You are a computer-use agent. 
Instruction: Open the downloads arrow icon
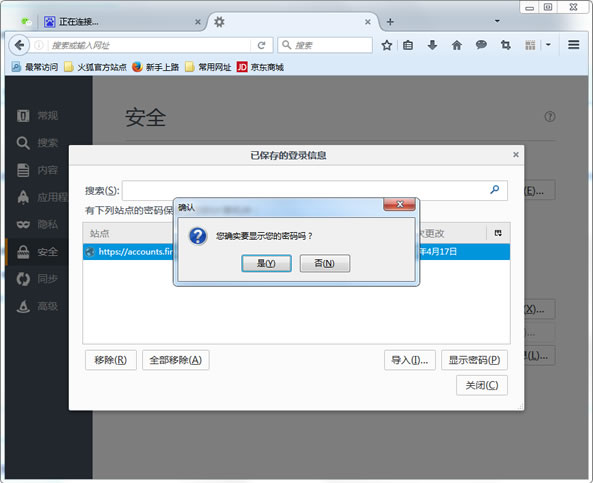click(432, 45)
